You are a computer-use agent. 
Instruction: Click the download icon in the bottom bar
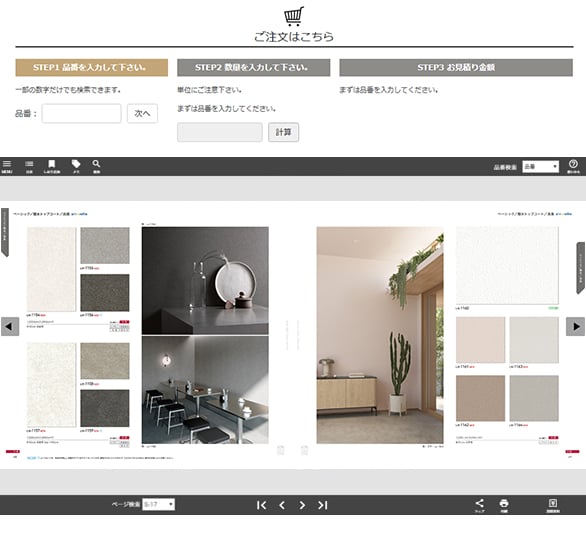tap(553, 505)
